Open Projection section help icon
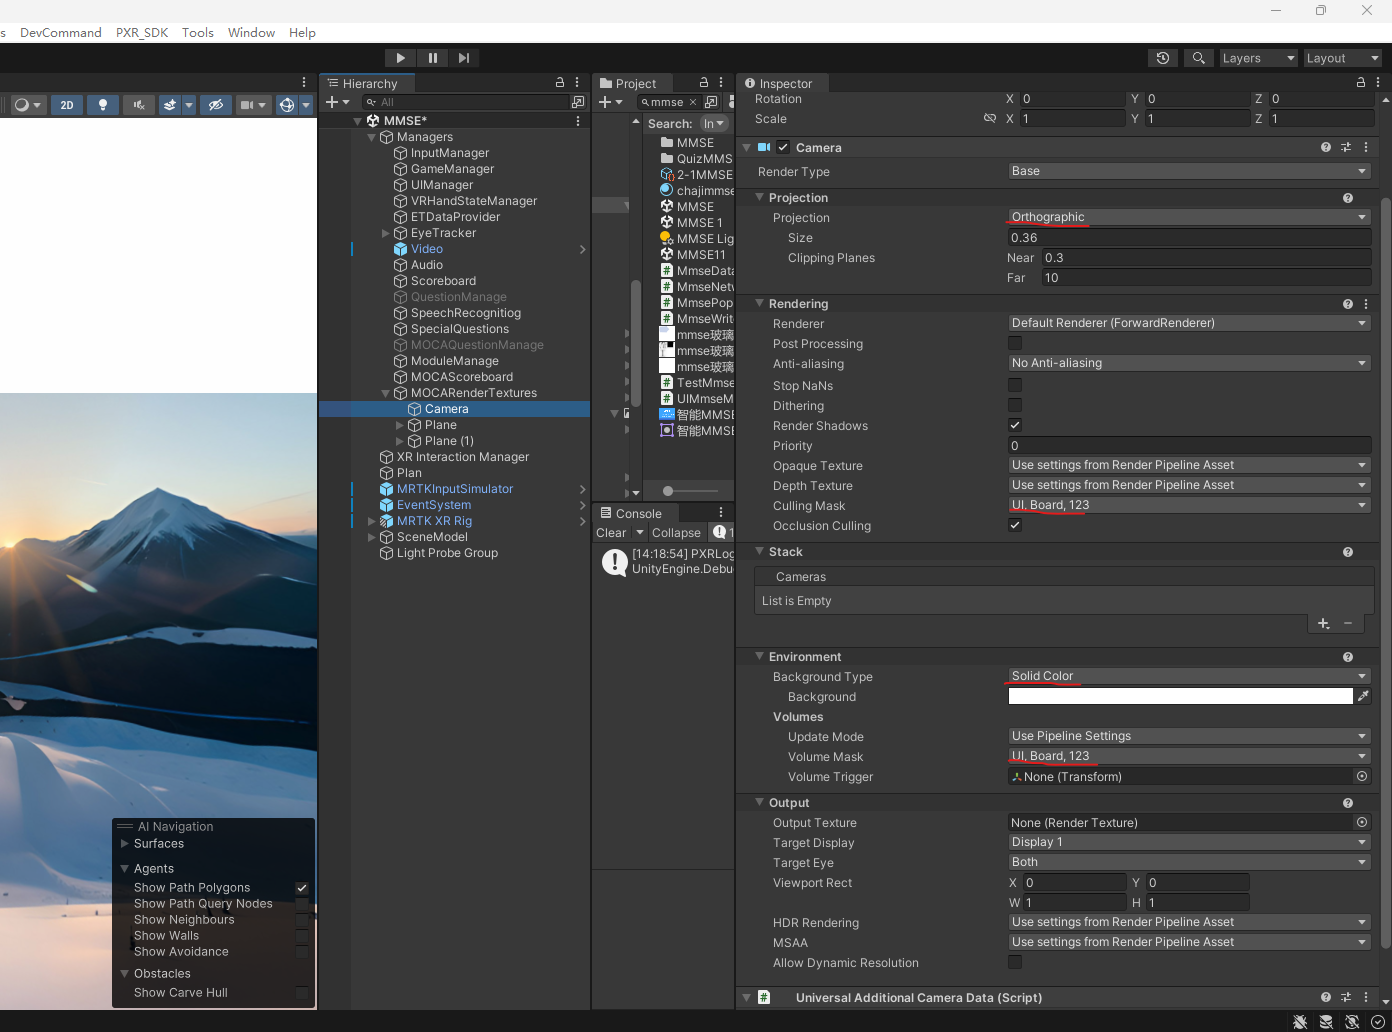This screenshot has height=1032, width=1392. [x=1348, y=198]
